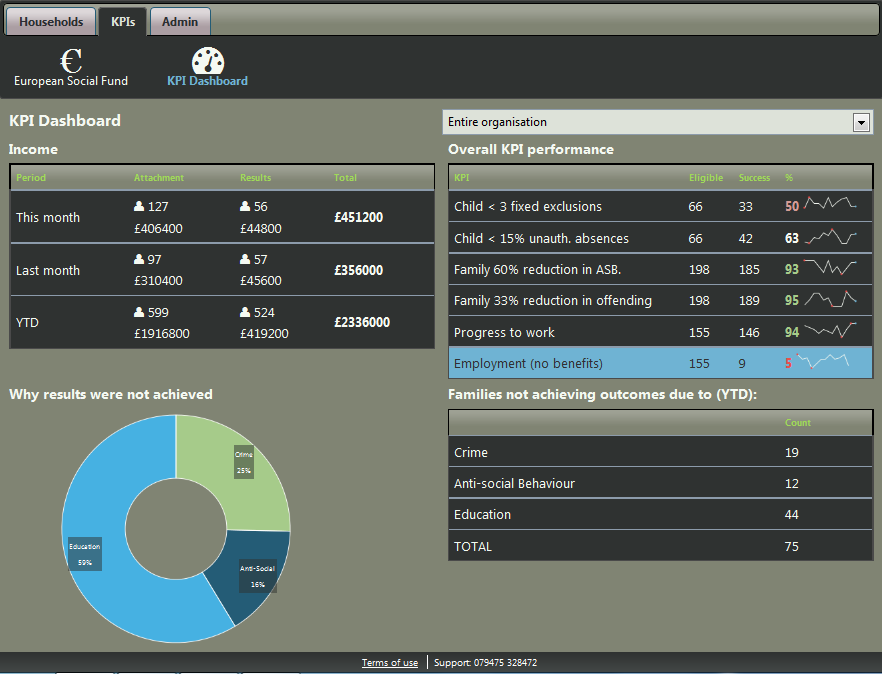
Task: Open the Terms of use link
Action: pyautogui.click(x=389, y=662)
